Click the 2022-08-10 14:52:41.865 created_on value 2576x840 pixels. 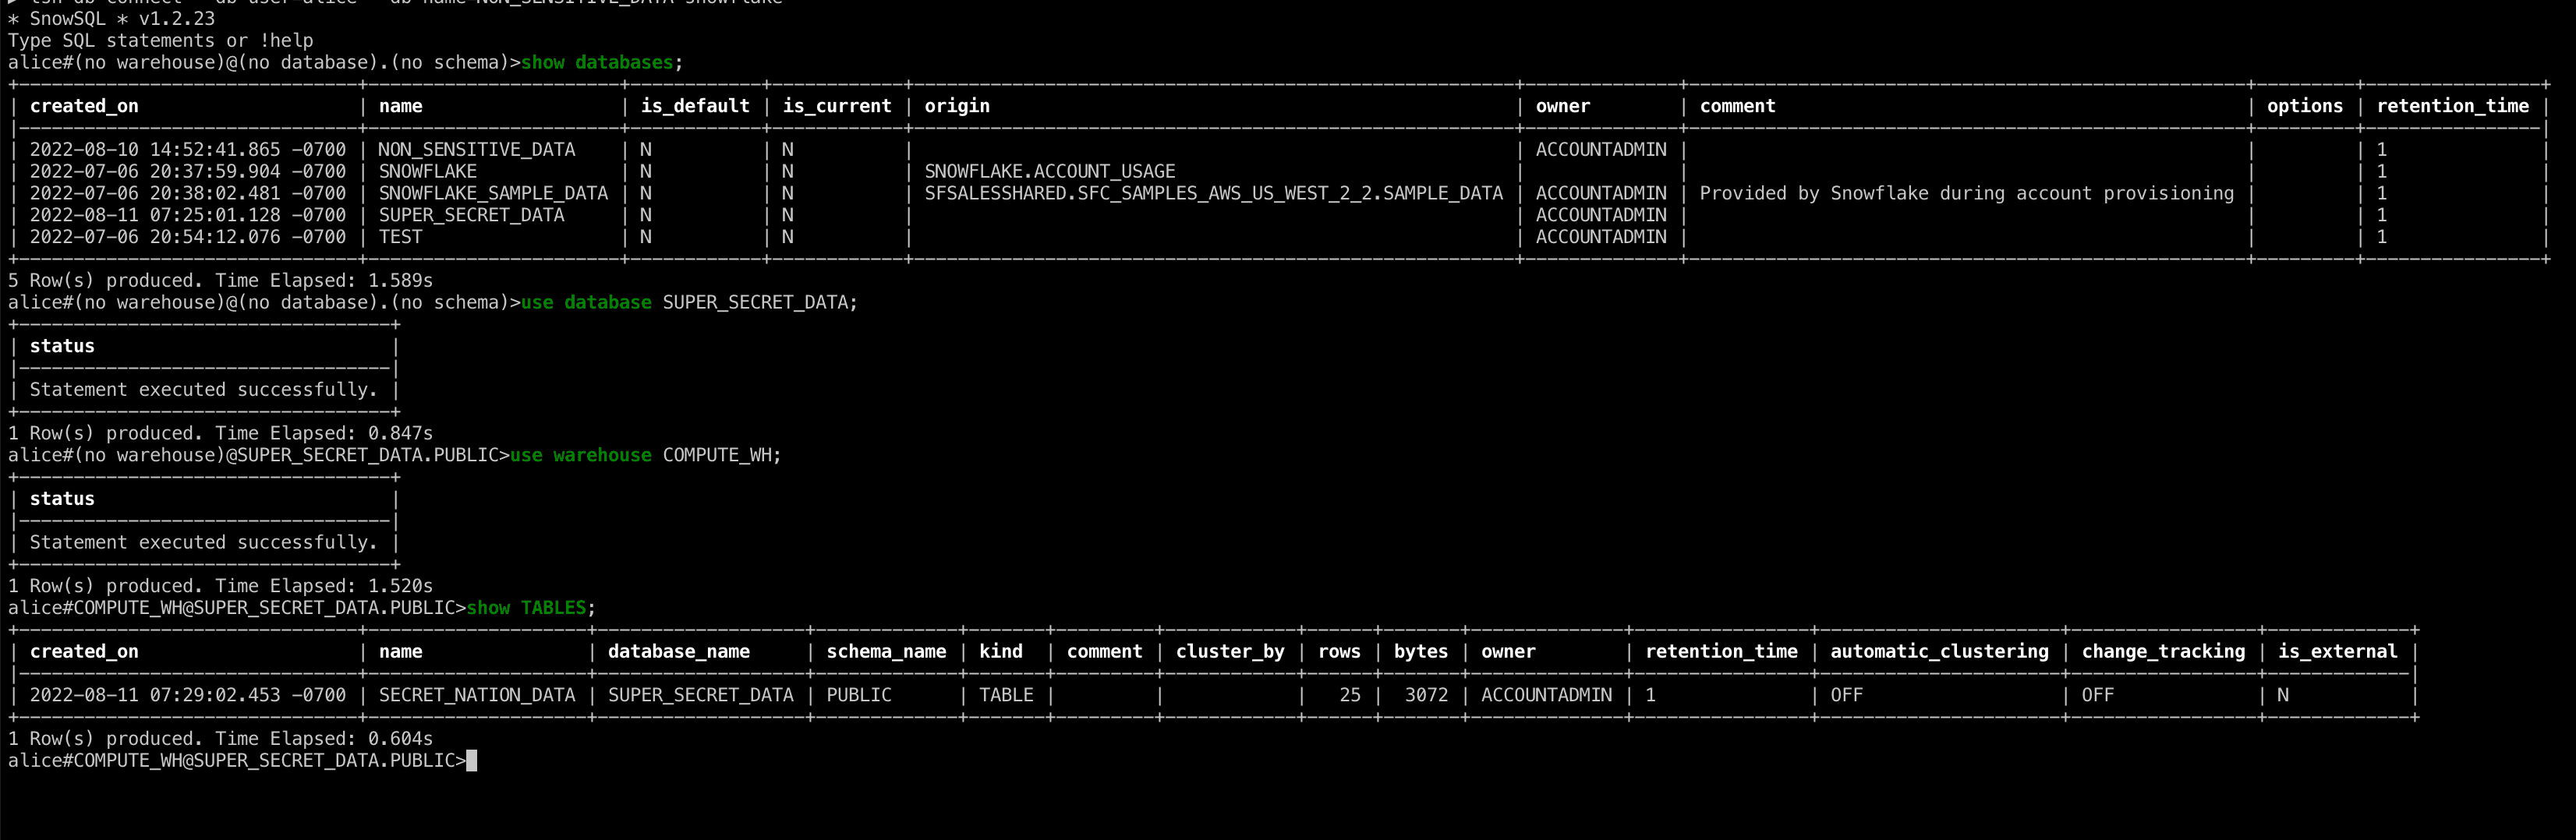(188, 150)
